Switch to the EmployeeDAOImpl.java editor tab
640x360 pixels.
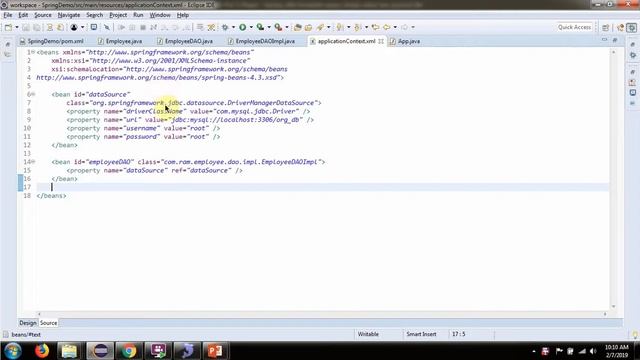tap(261, 41)
